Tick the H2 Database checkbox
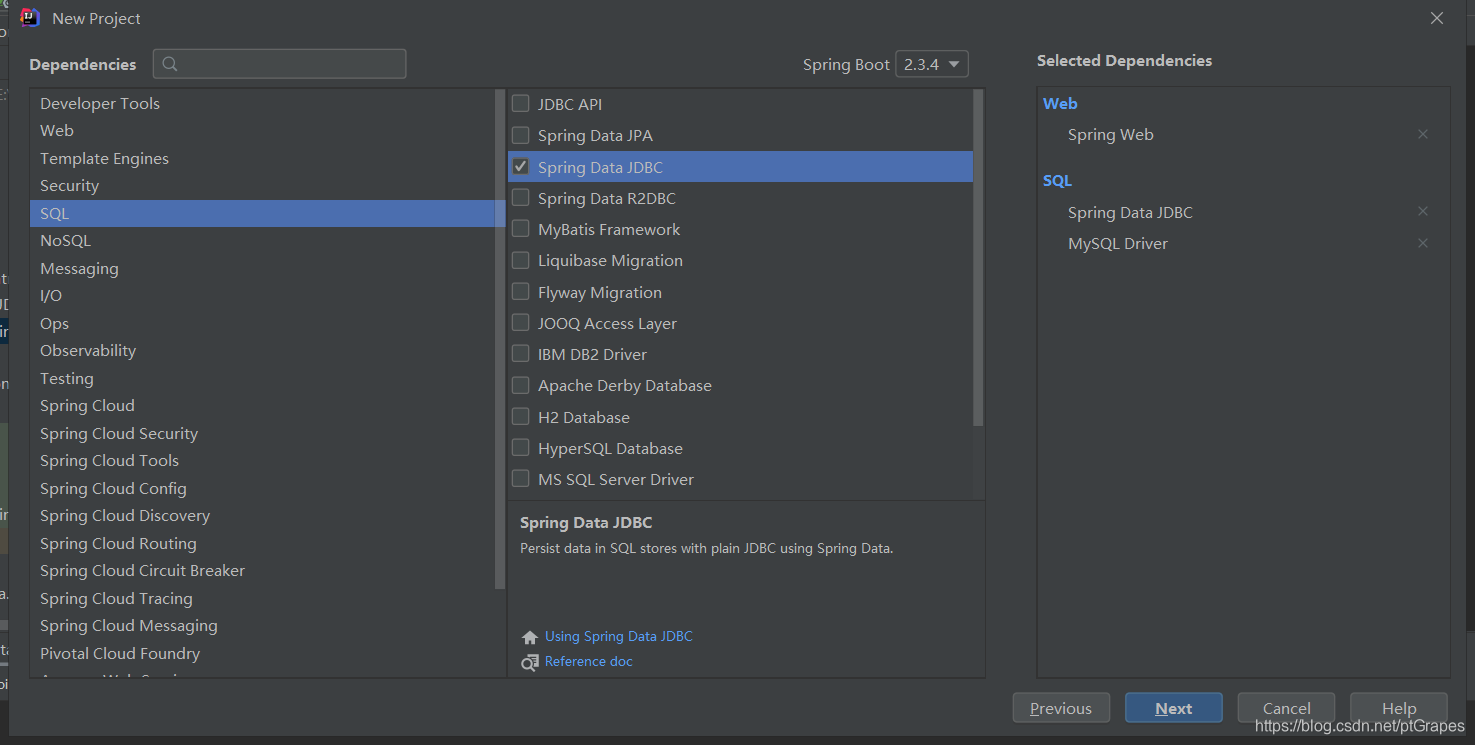This screenshot has height=745, width=1475. coord(520,417)
